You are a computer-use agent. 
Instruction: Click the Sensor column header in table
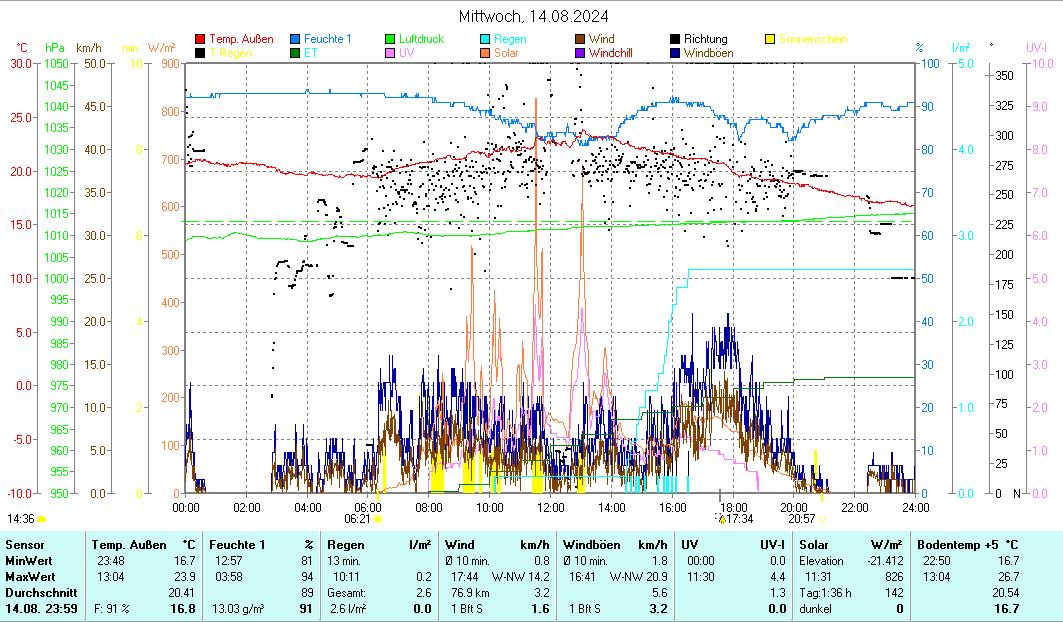24,544
